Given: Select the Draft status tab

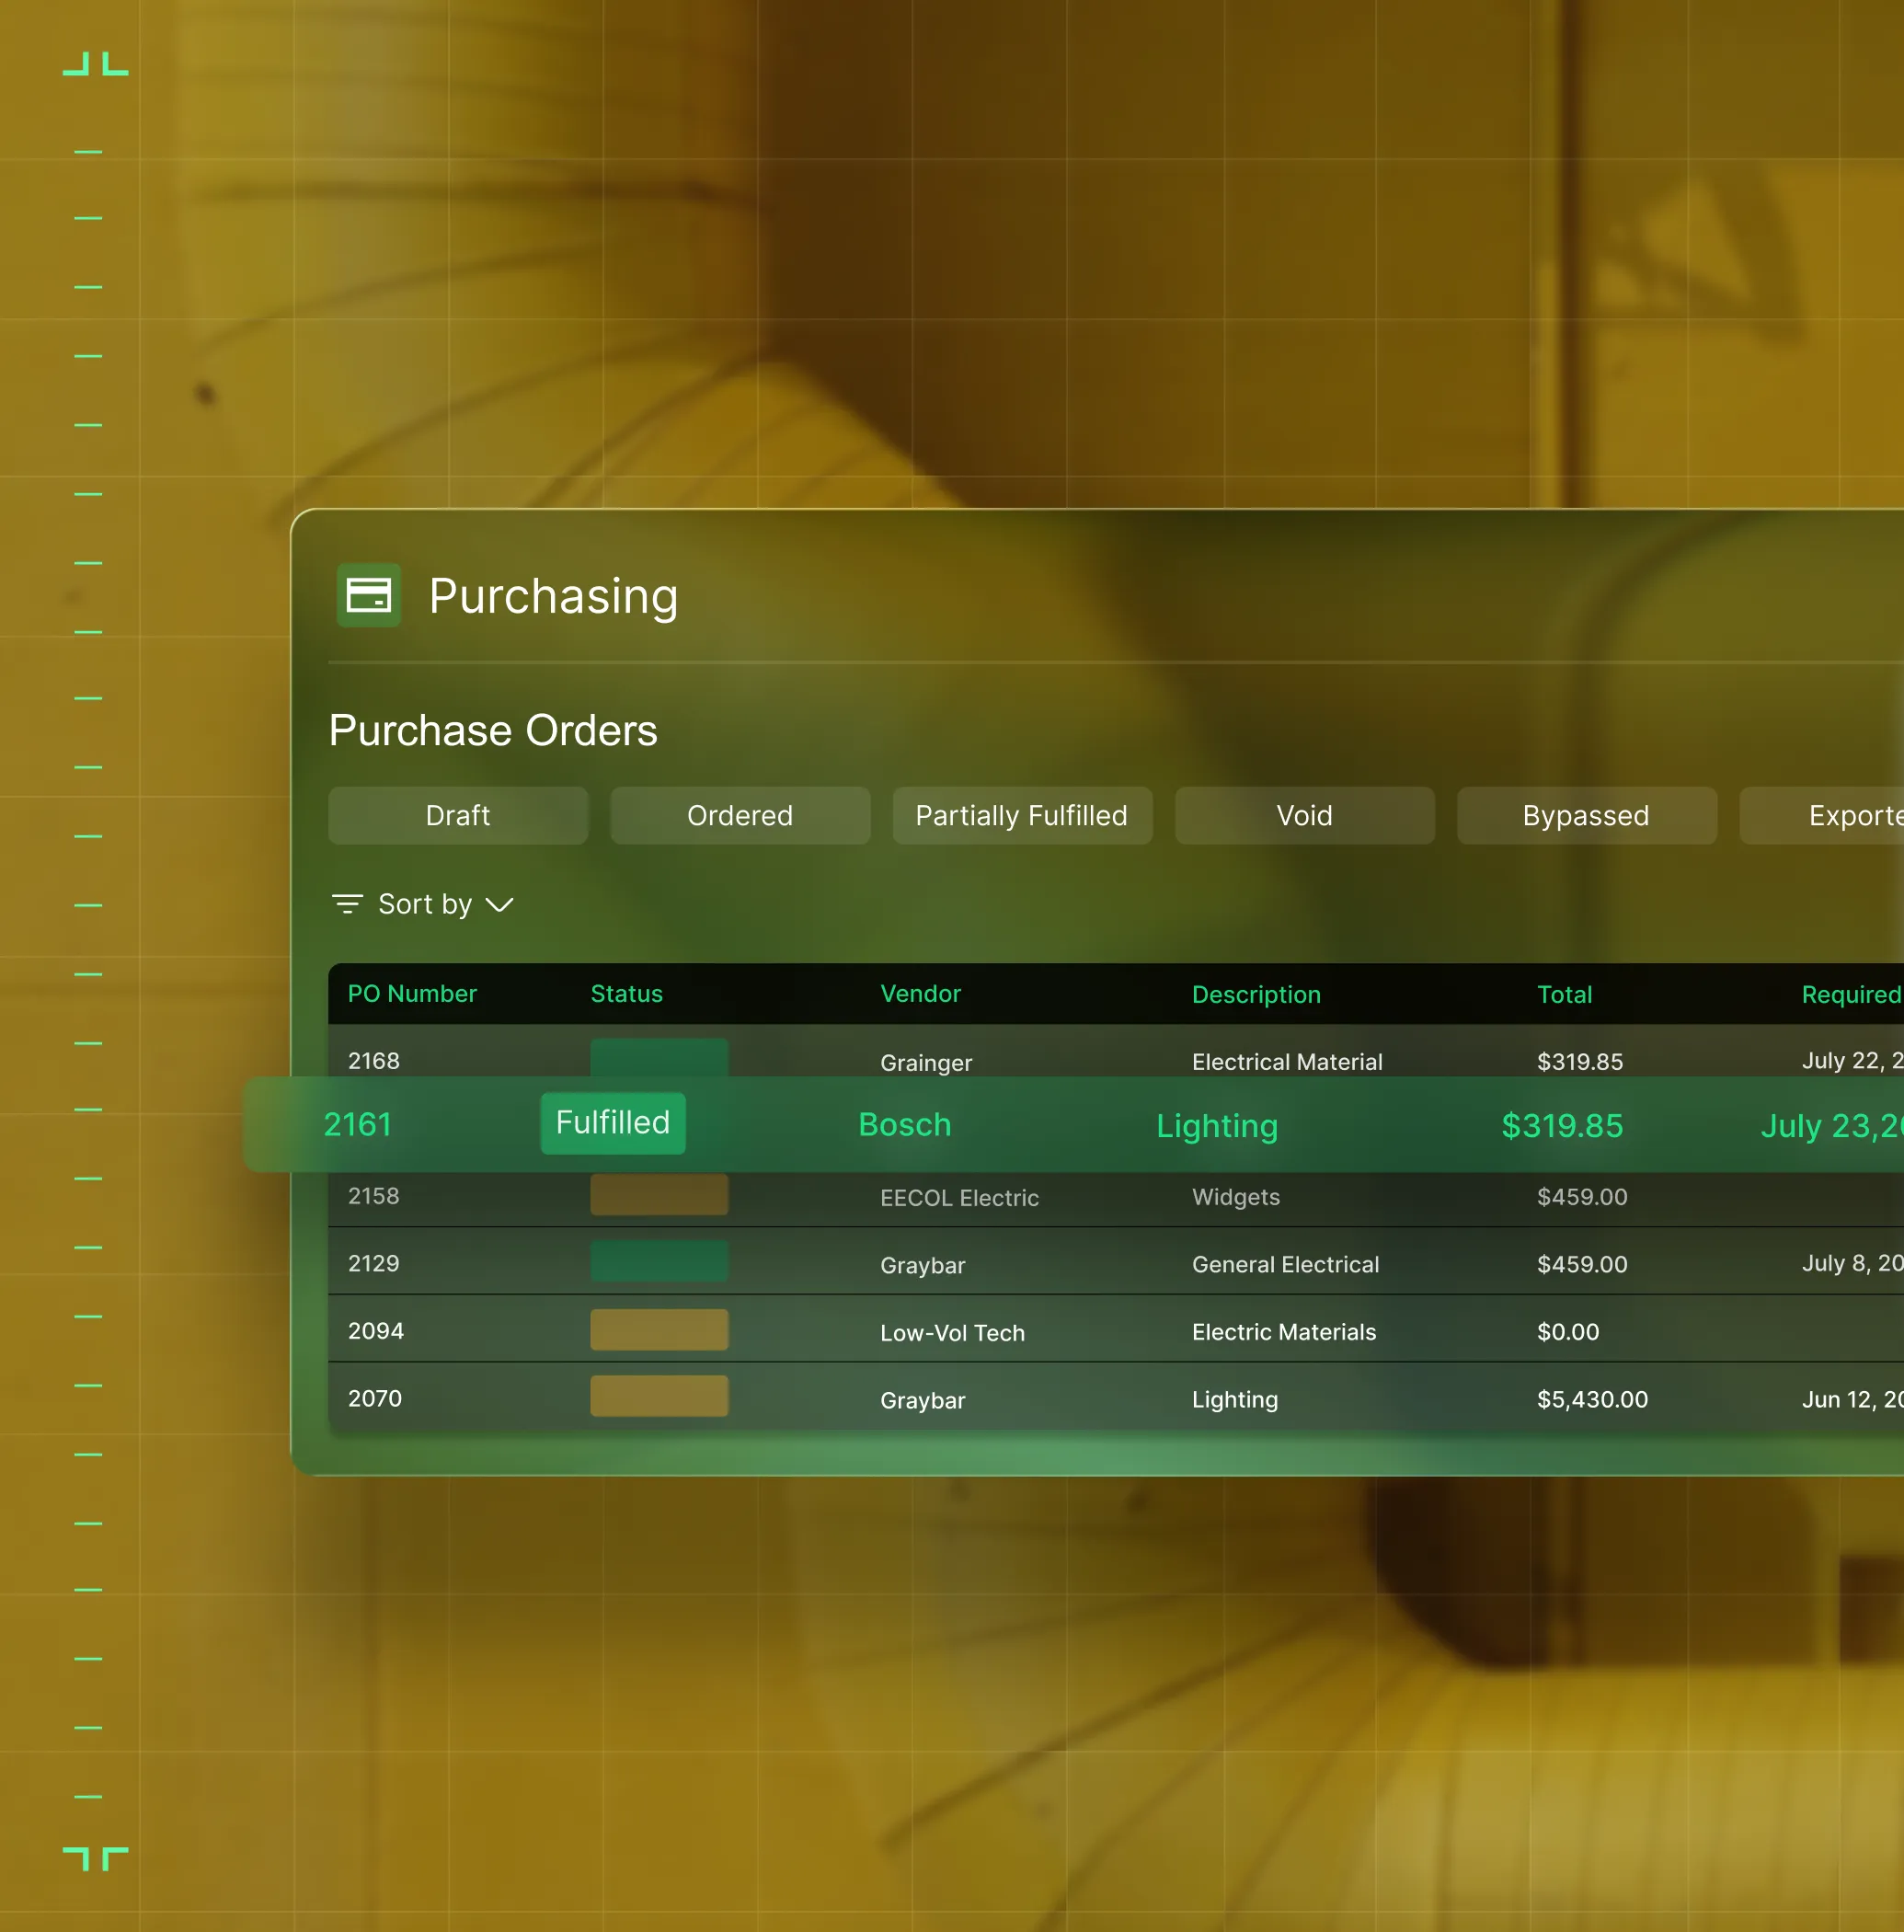Looking at the screenshot, I should 458,815.
